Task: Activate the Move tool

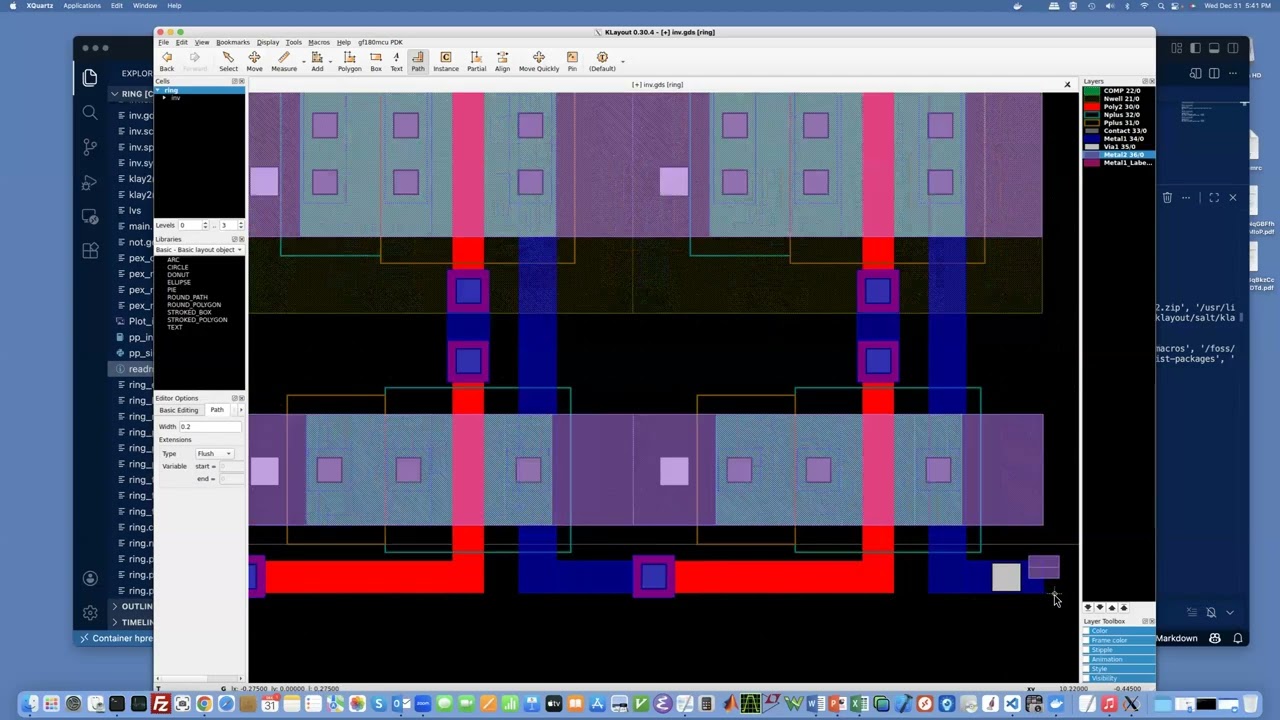Action: pos(254,61)
